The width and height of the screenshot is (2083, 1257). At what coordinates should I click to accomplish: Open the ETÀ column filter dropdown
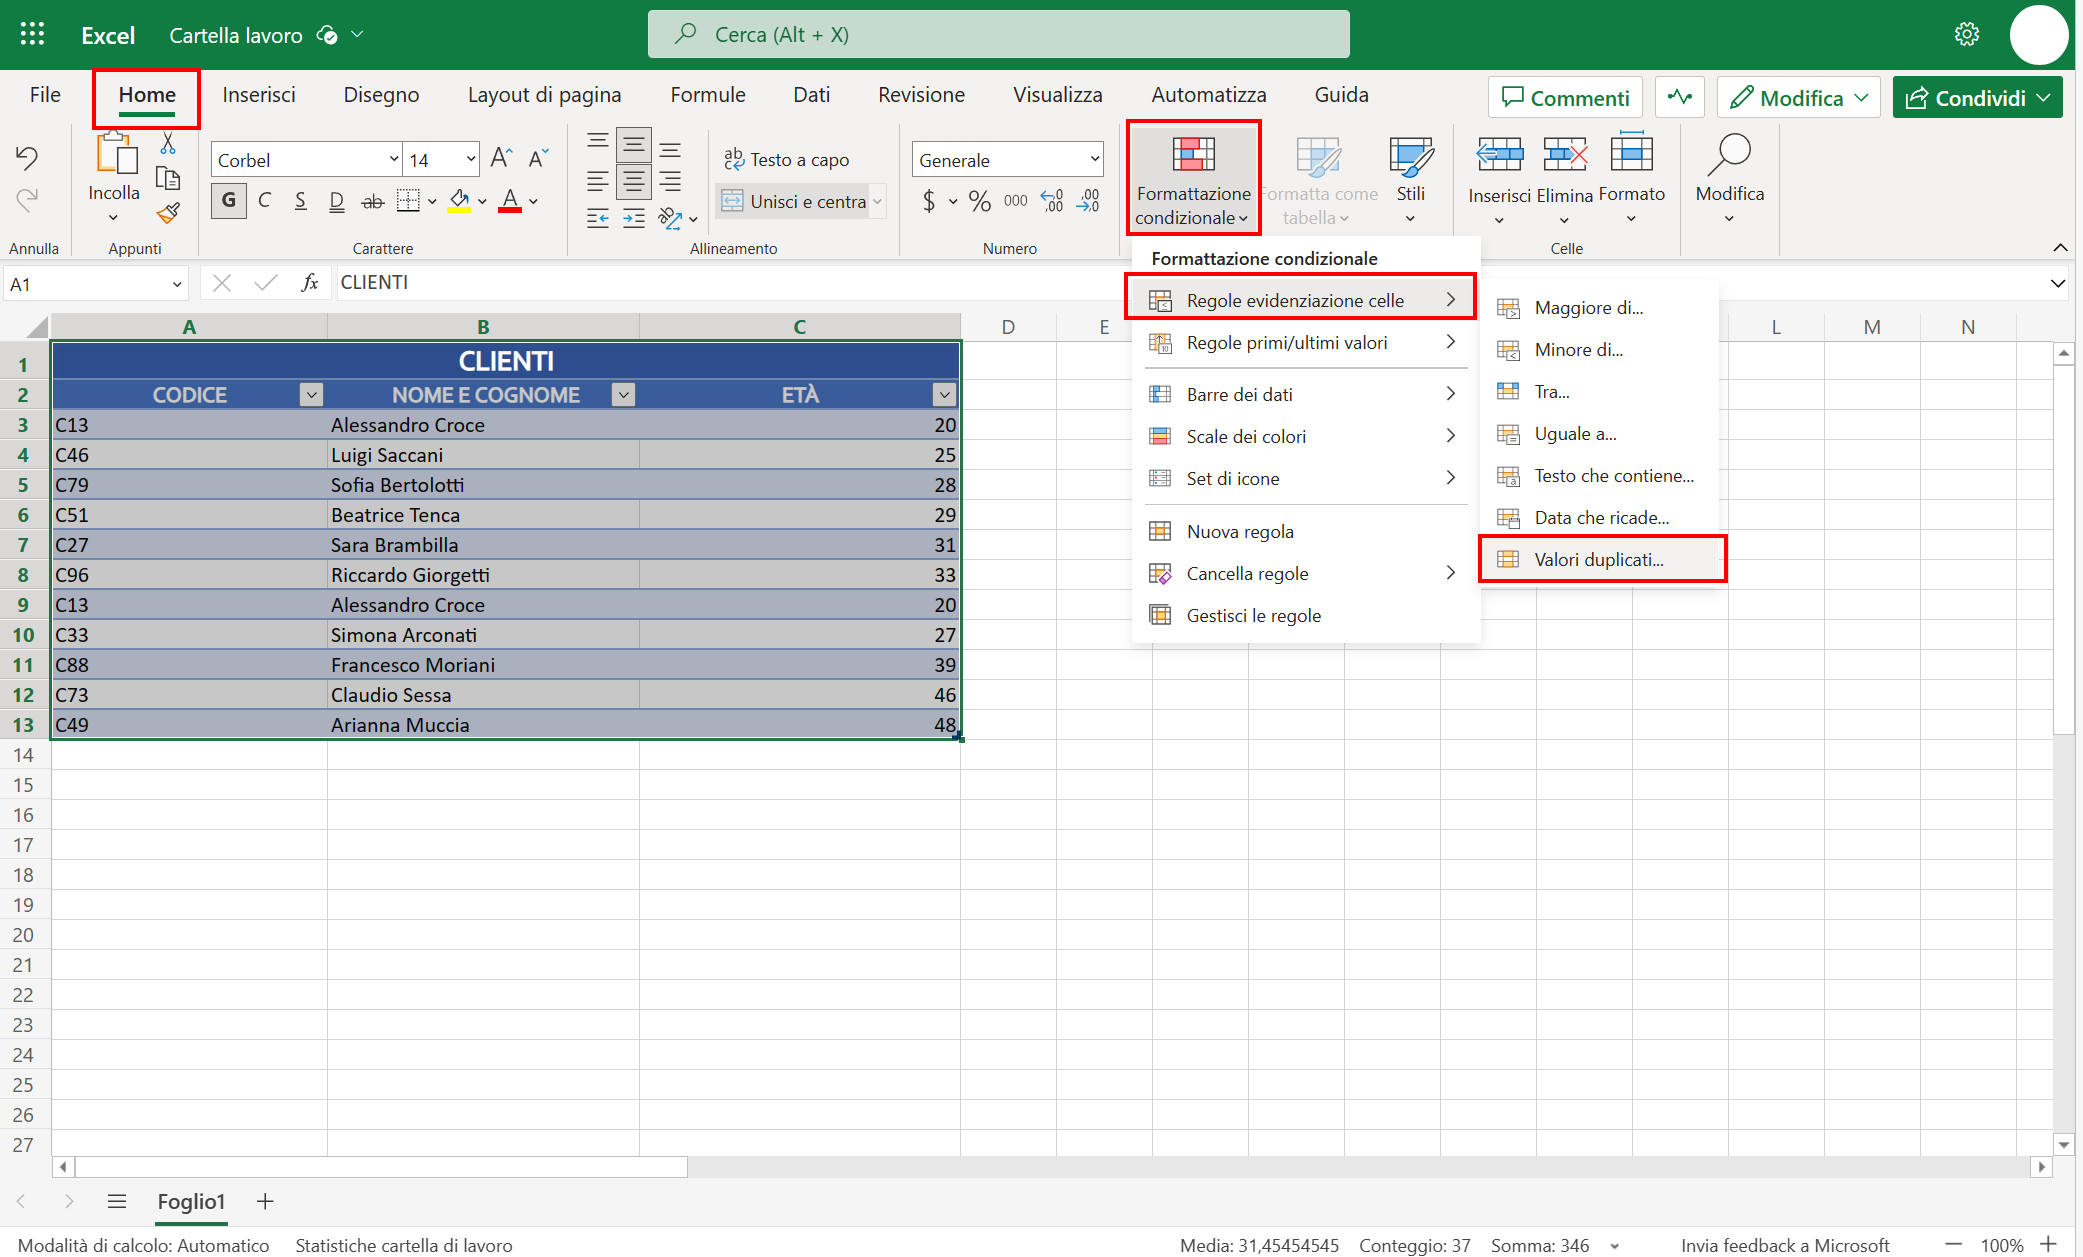(943, 394)
